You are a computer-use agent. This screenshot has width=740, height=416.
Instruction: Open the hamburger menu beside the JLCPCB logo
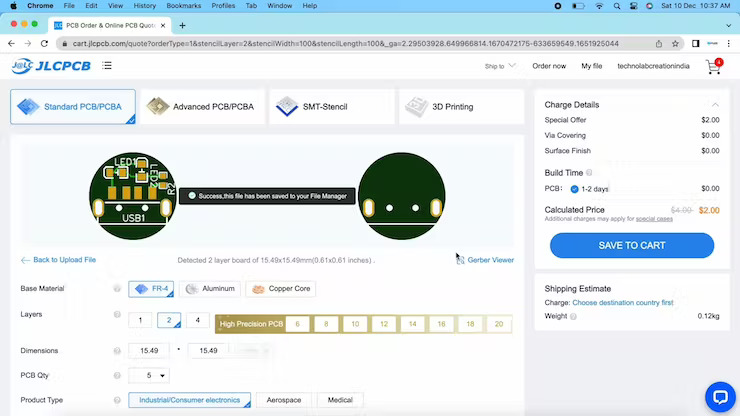coord(107,66)
